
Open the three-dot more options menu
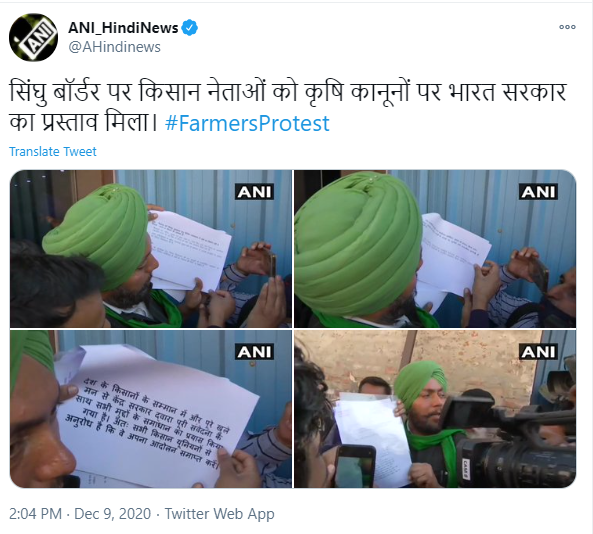567,27
